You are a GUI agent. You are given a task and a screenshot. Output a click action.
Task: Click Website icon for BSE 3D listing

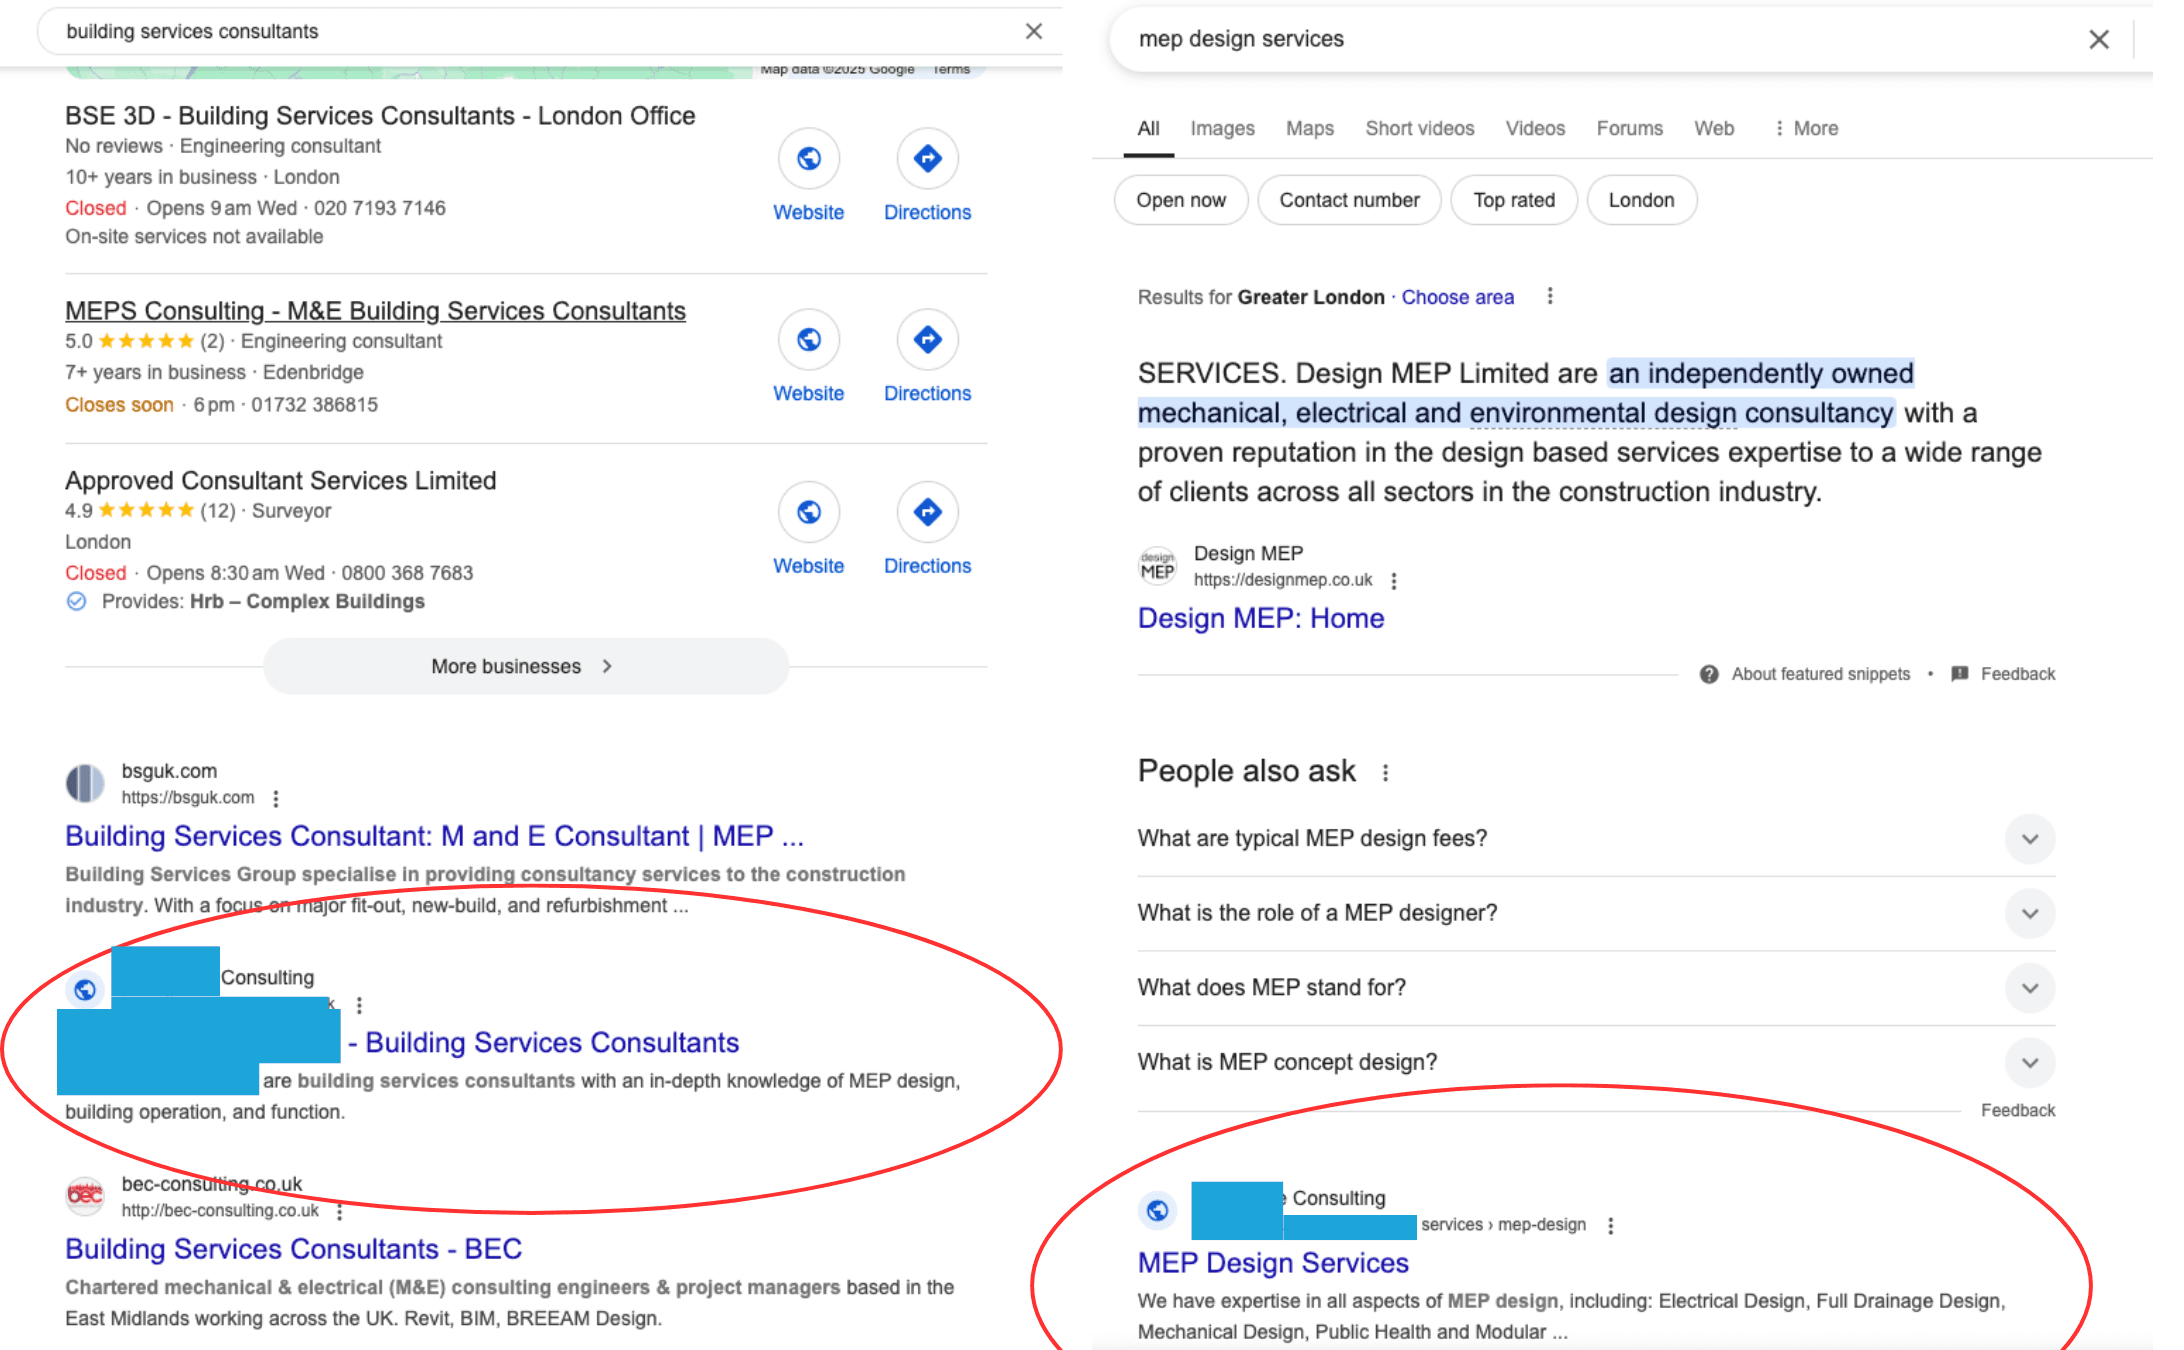[808, 159]
